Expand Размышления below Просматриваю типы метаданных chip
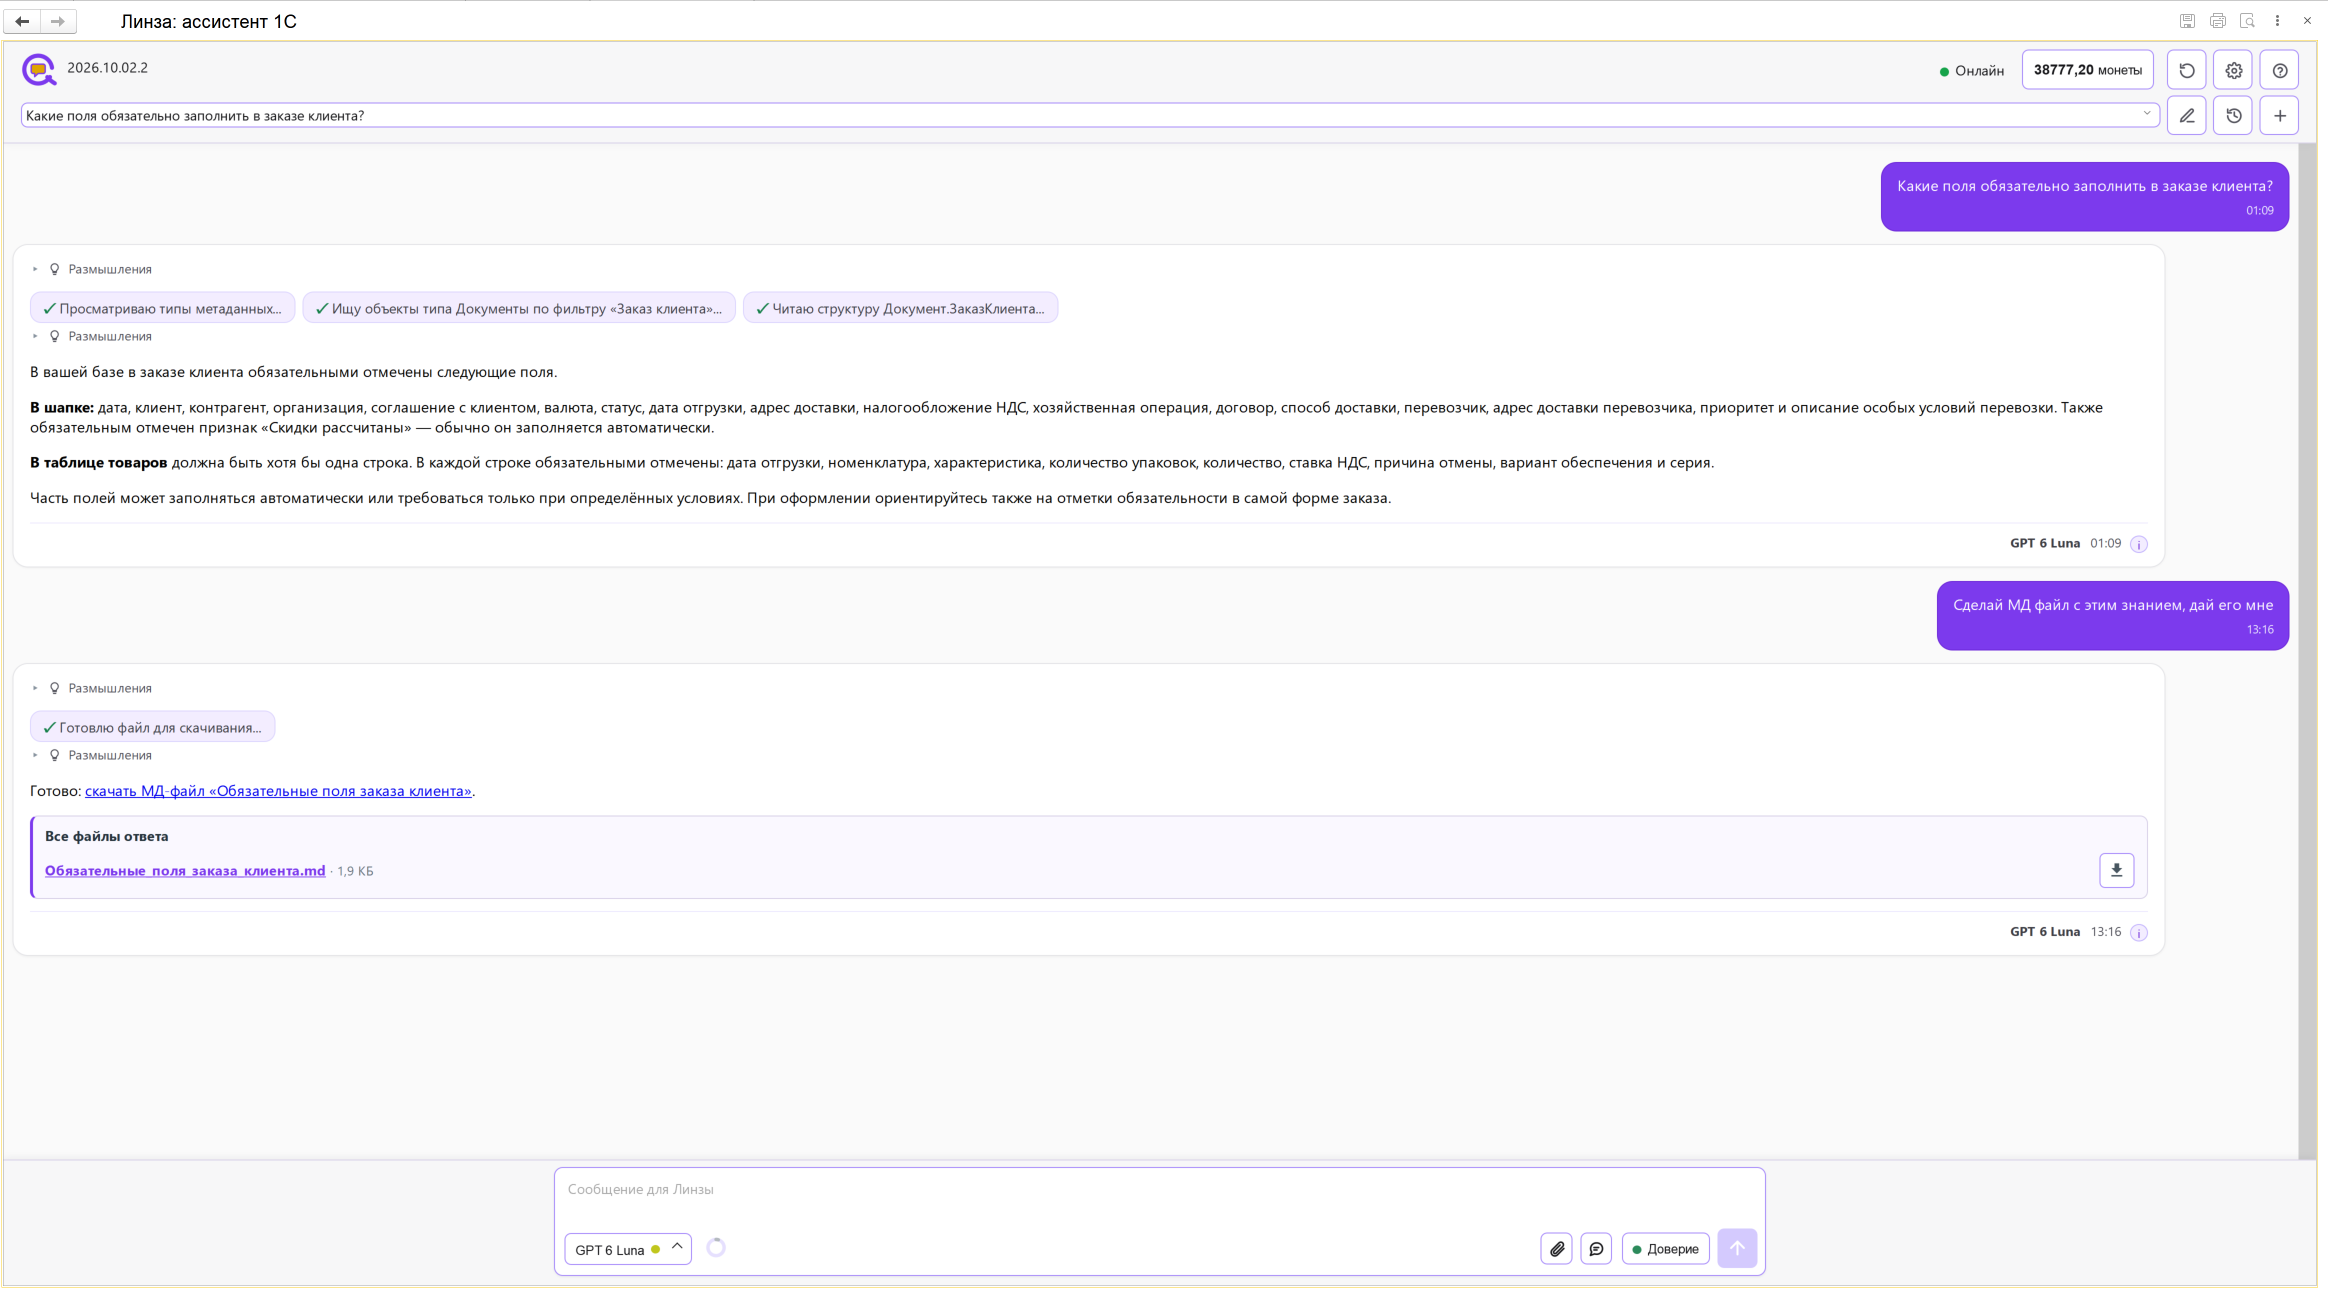Screen dimensions: 2328x1296 click(92, 336)
